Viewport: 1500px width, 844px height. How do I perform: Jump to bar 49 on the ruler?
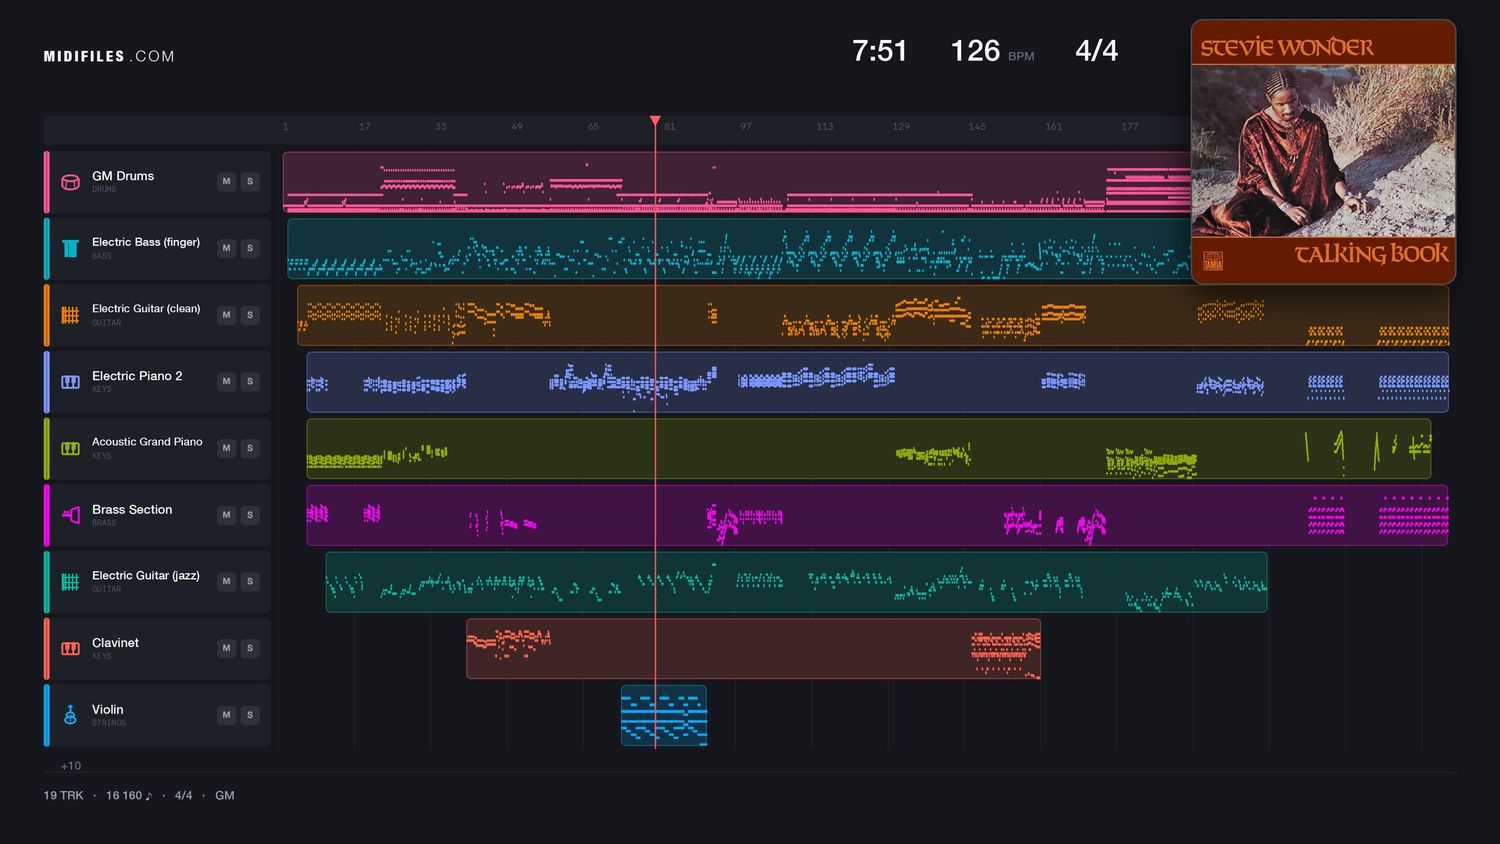(517, 127)
